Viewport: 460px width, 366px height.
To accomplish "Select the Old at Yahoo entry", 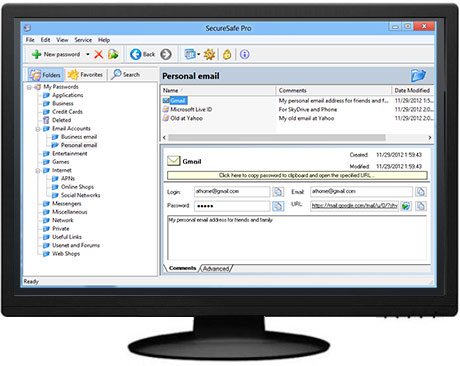I will pyautogui.click(x=186, y=118).
